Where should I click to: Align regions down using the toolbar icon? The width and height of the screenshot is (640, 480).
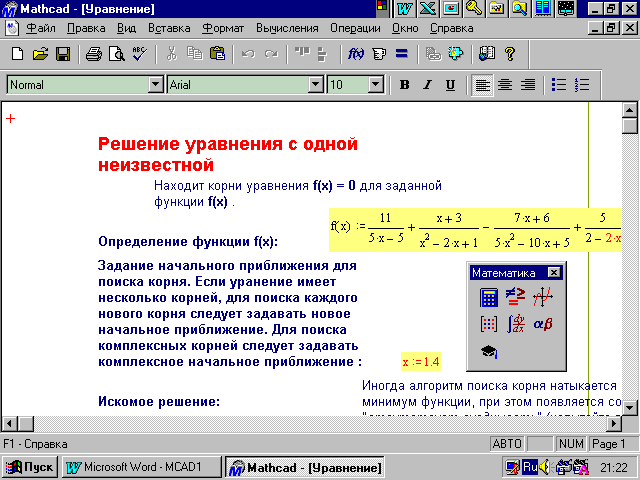(x=322, y=54)
